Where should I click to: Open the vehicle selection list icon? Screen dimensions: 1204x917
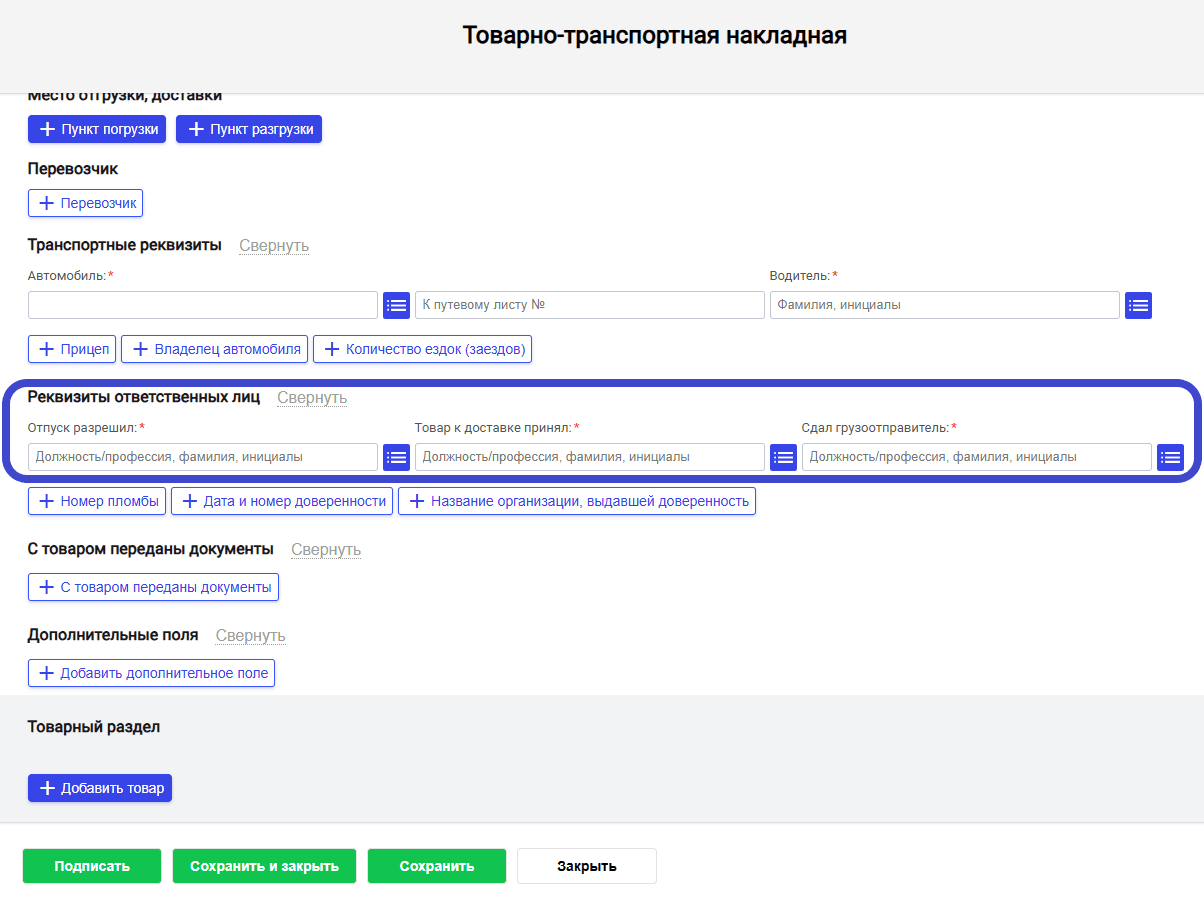pyautogui.click(x=396, y=305)
